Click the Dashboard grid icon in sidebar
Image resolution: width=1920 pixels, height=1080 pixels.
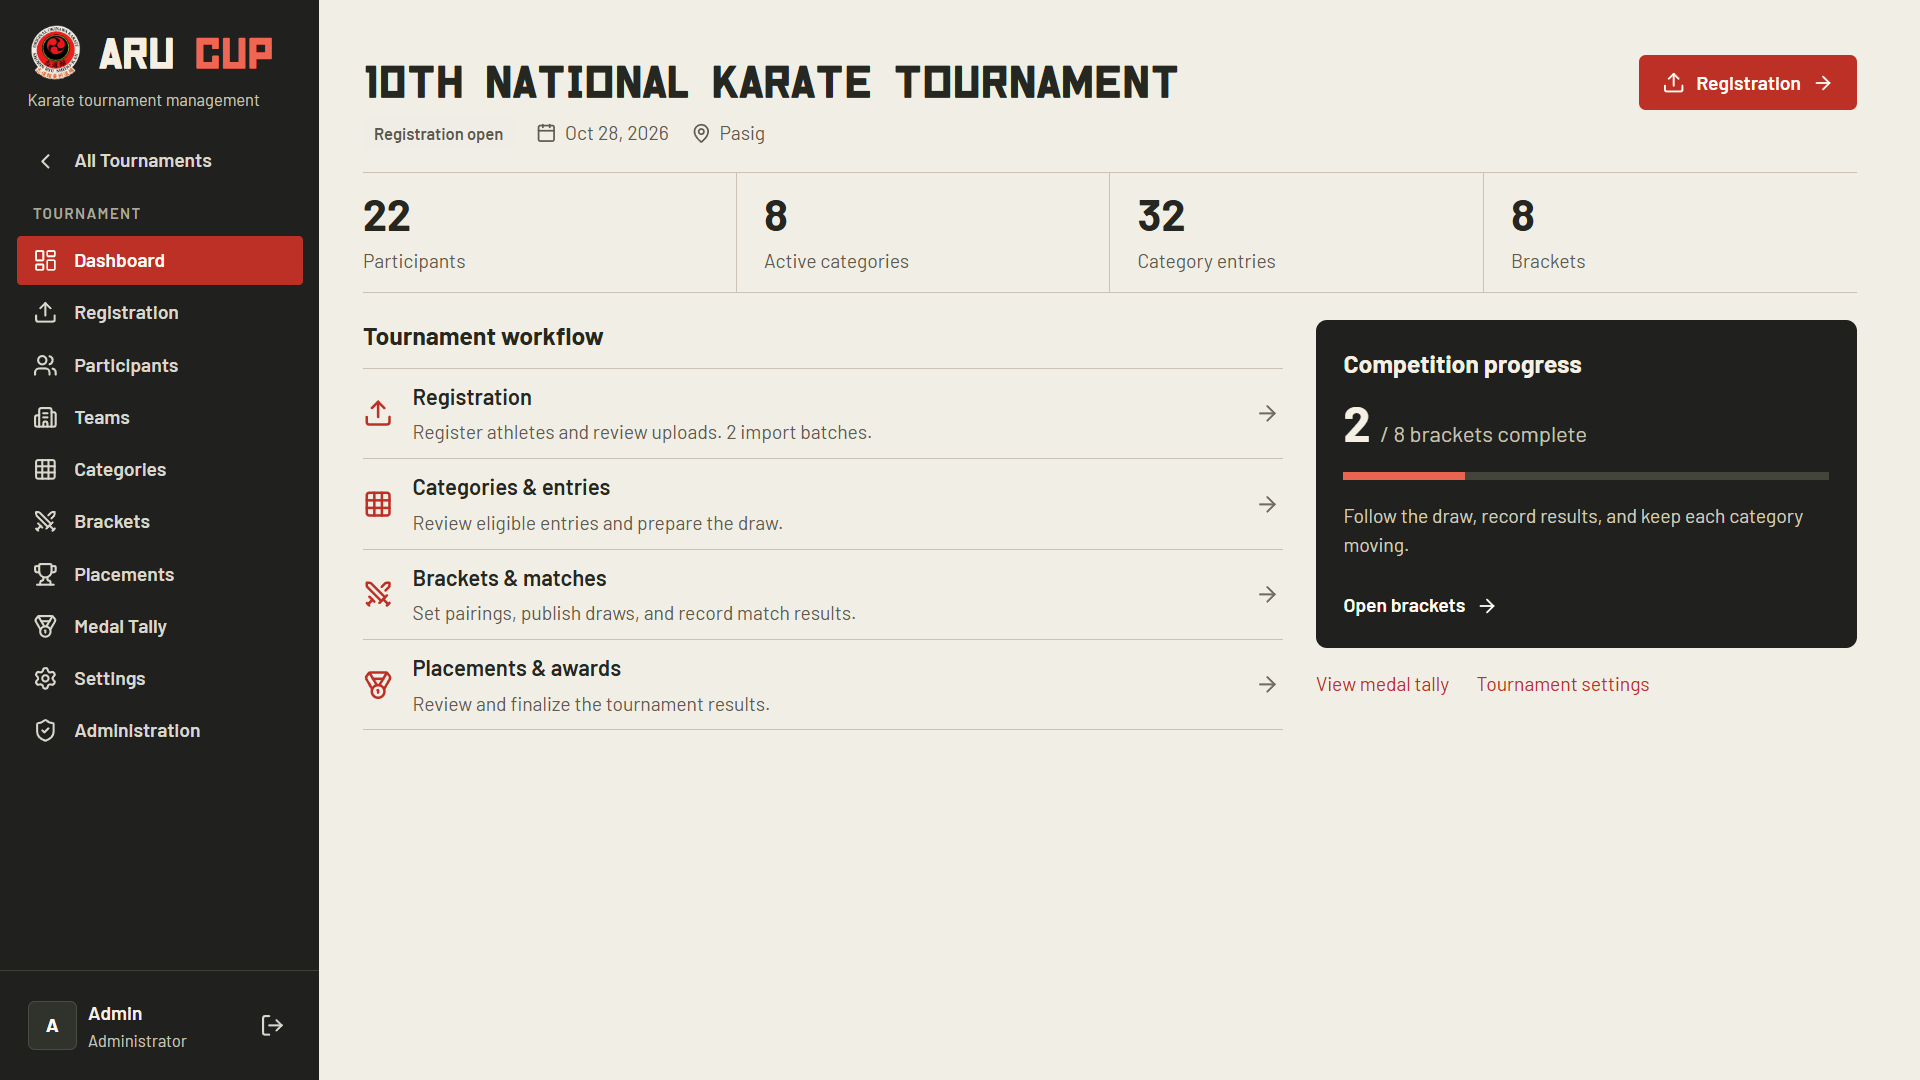tap(45, 261)
